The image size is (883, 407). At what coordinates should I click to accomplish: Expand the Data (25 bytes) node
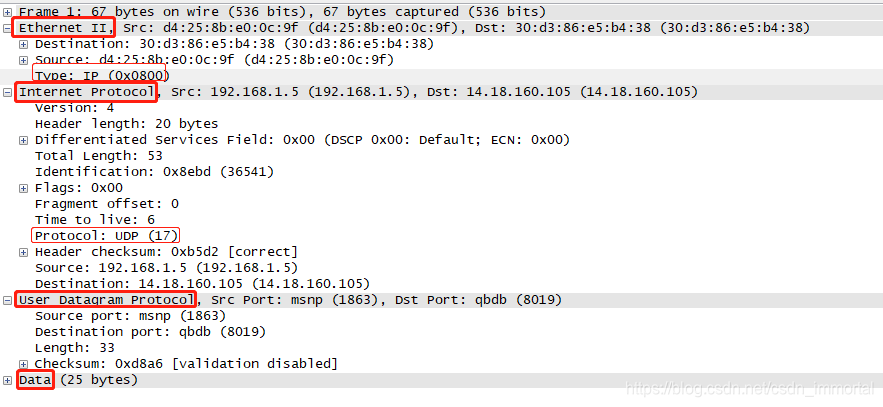pyautogui.click(x=7, y=381)
